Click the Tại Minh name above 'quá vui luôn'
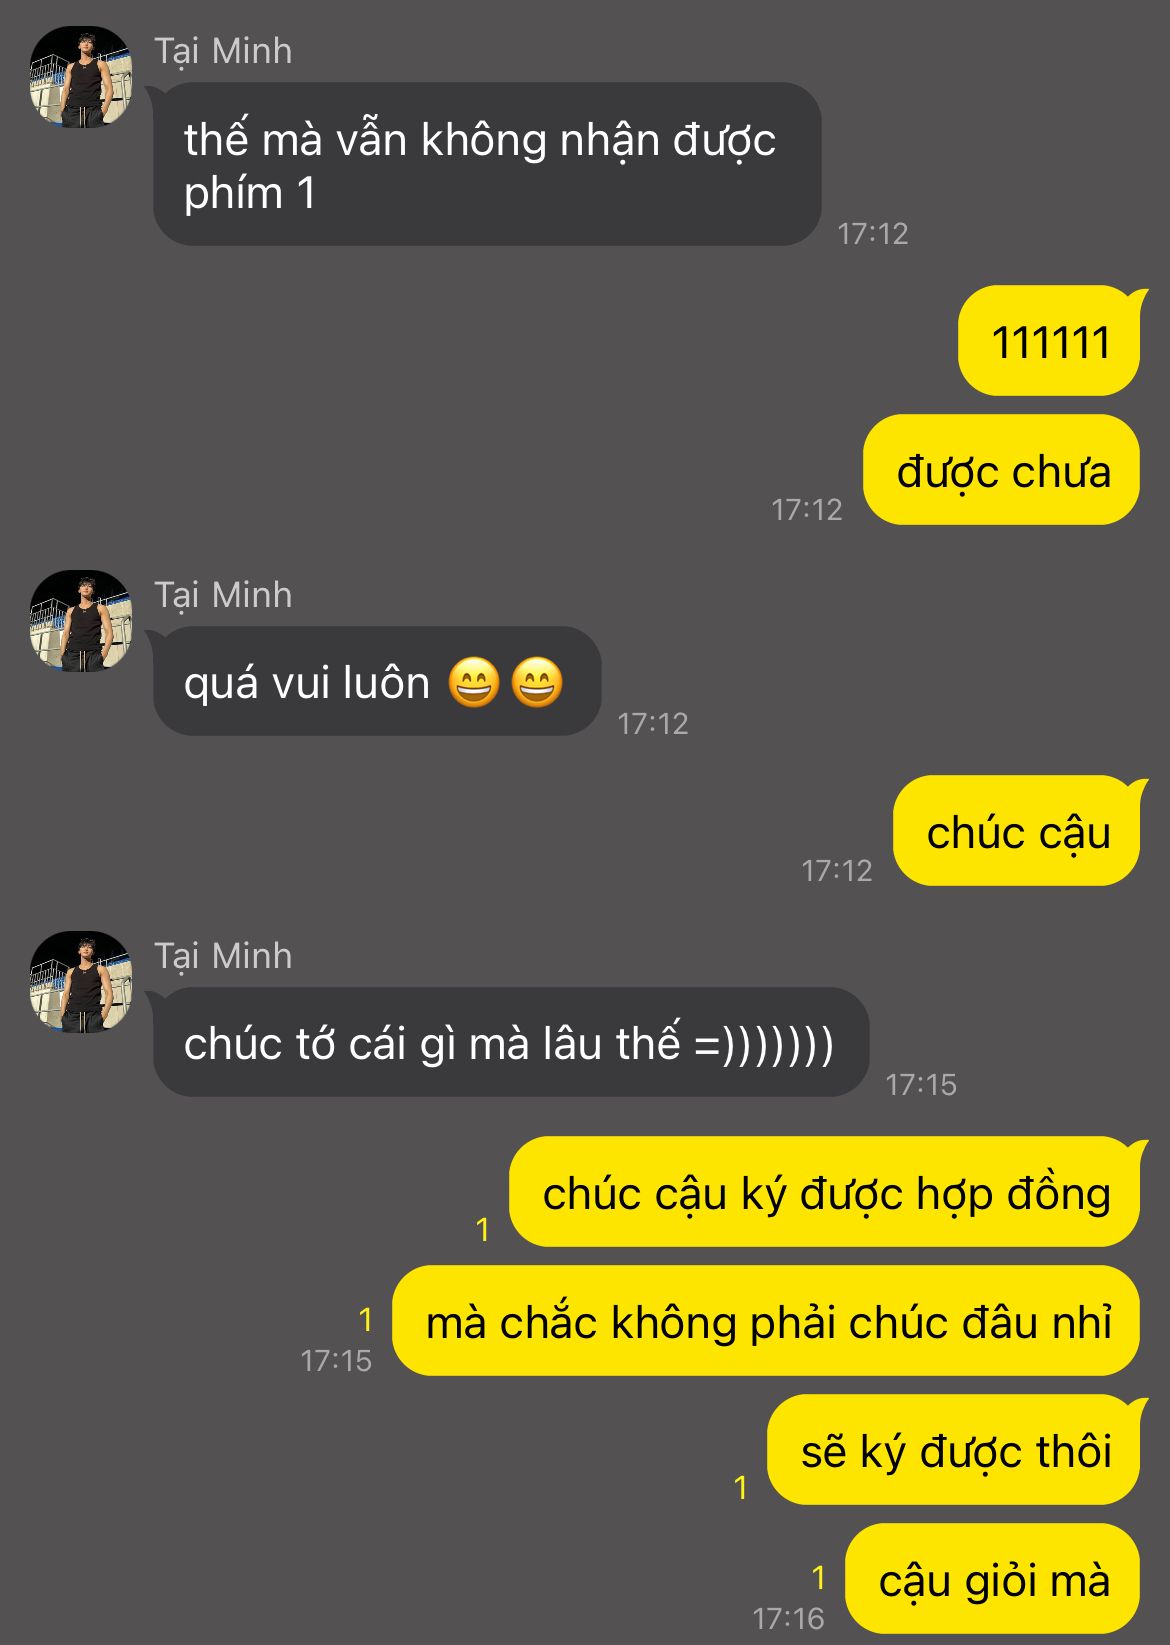1170x1645 pixels. (223, 595)
